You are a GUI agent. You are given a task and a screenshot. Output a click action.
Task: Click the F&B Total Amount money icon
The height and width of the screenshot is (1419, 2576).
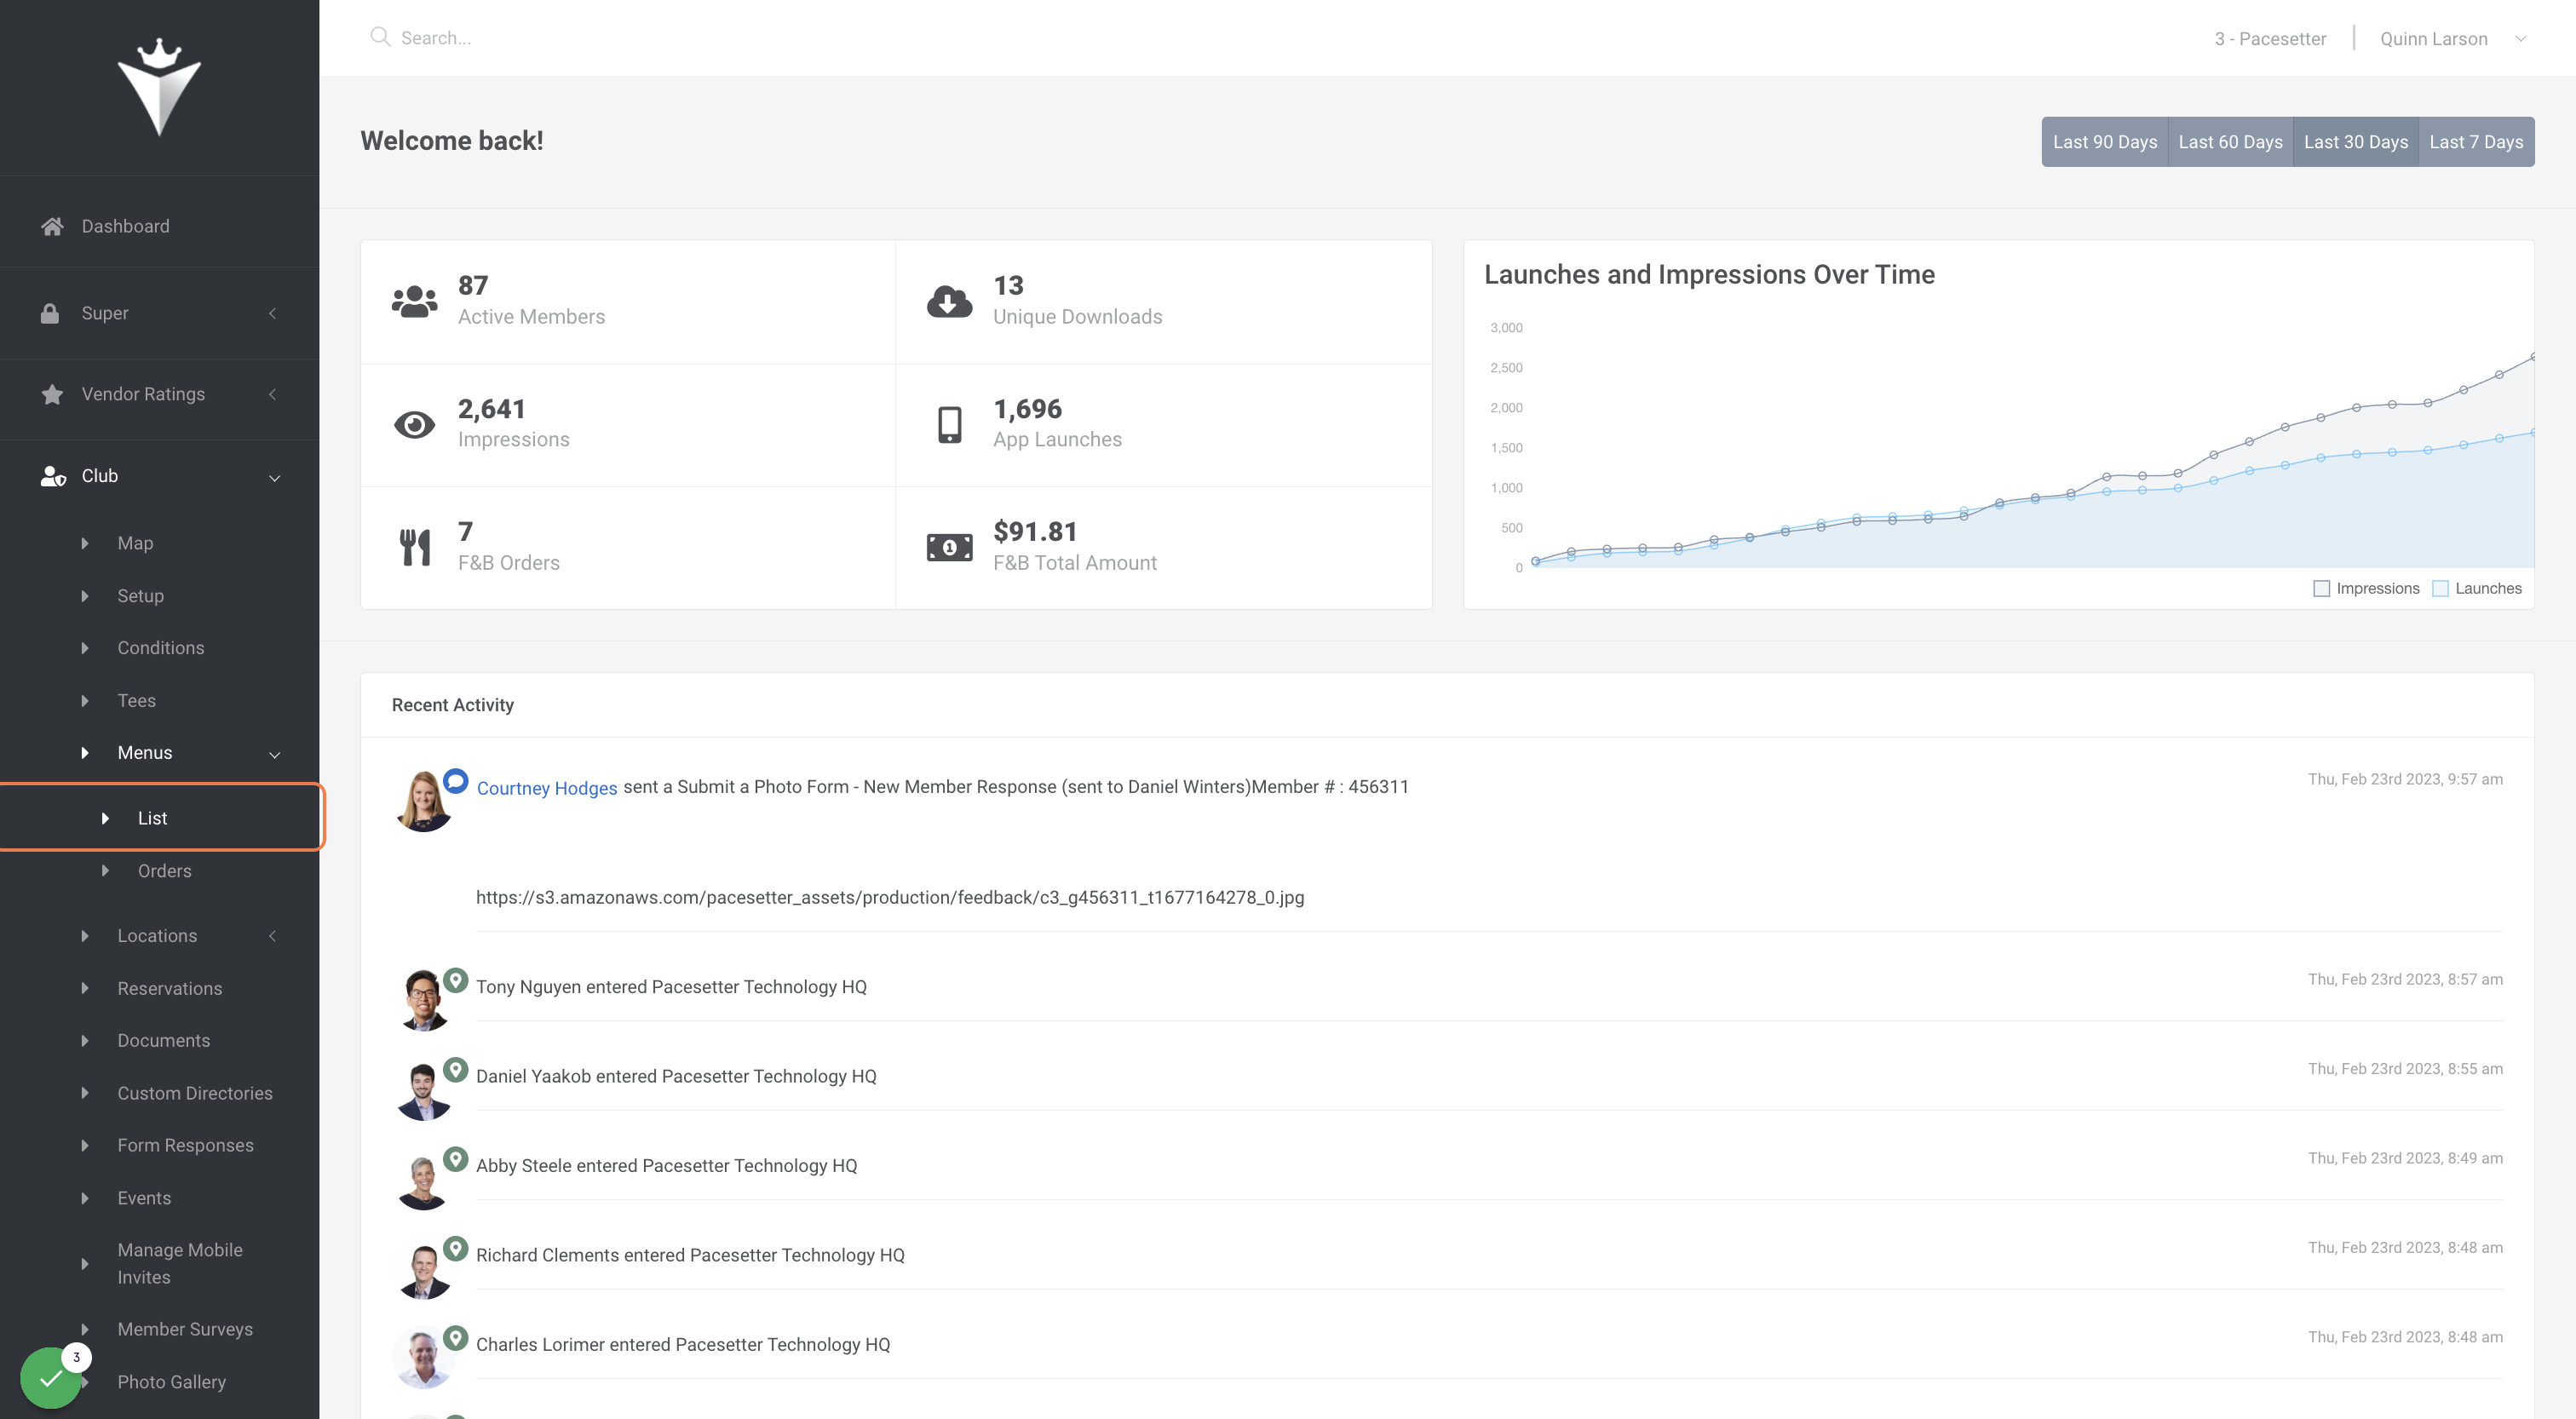(949, 547)
